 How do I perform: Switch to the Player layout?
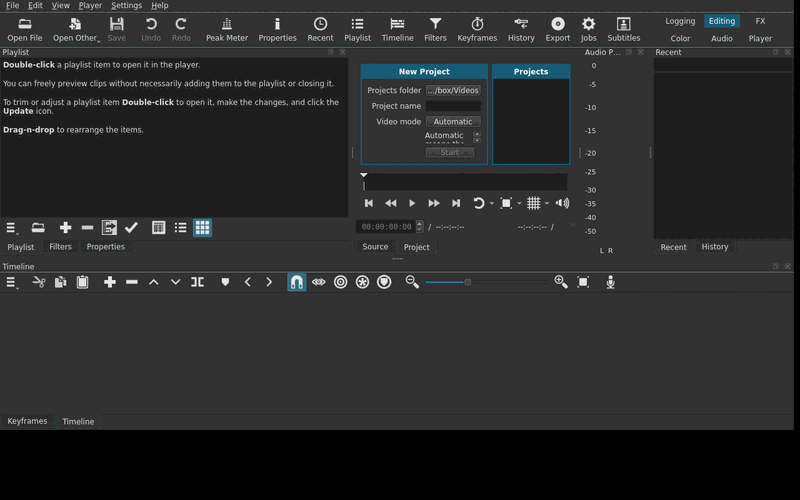(760, 38)
